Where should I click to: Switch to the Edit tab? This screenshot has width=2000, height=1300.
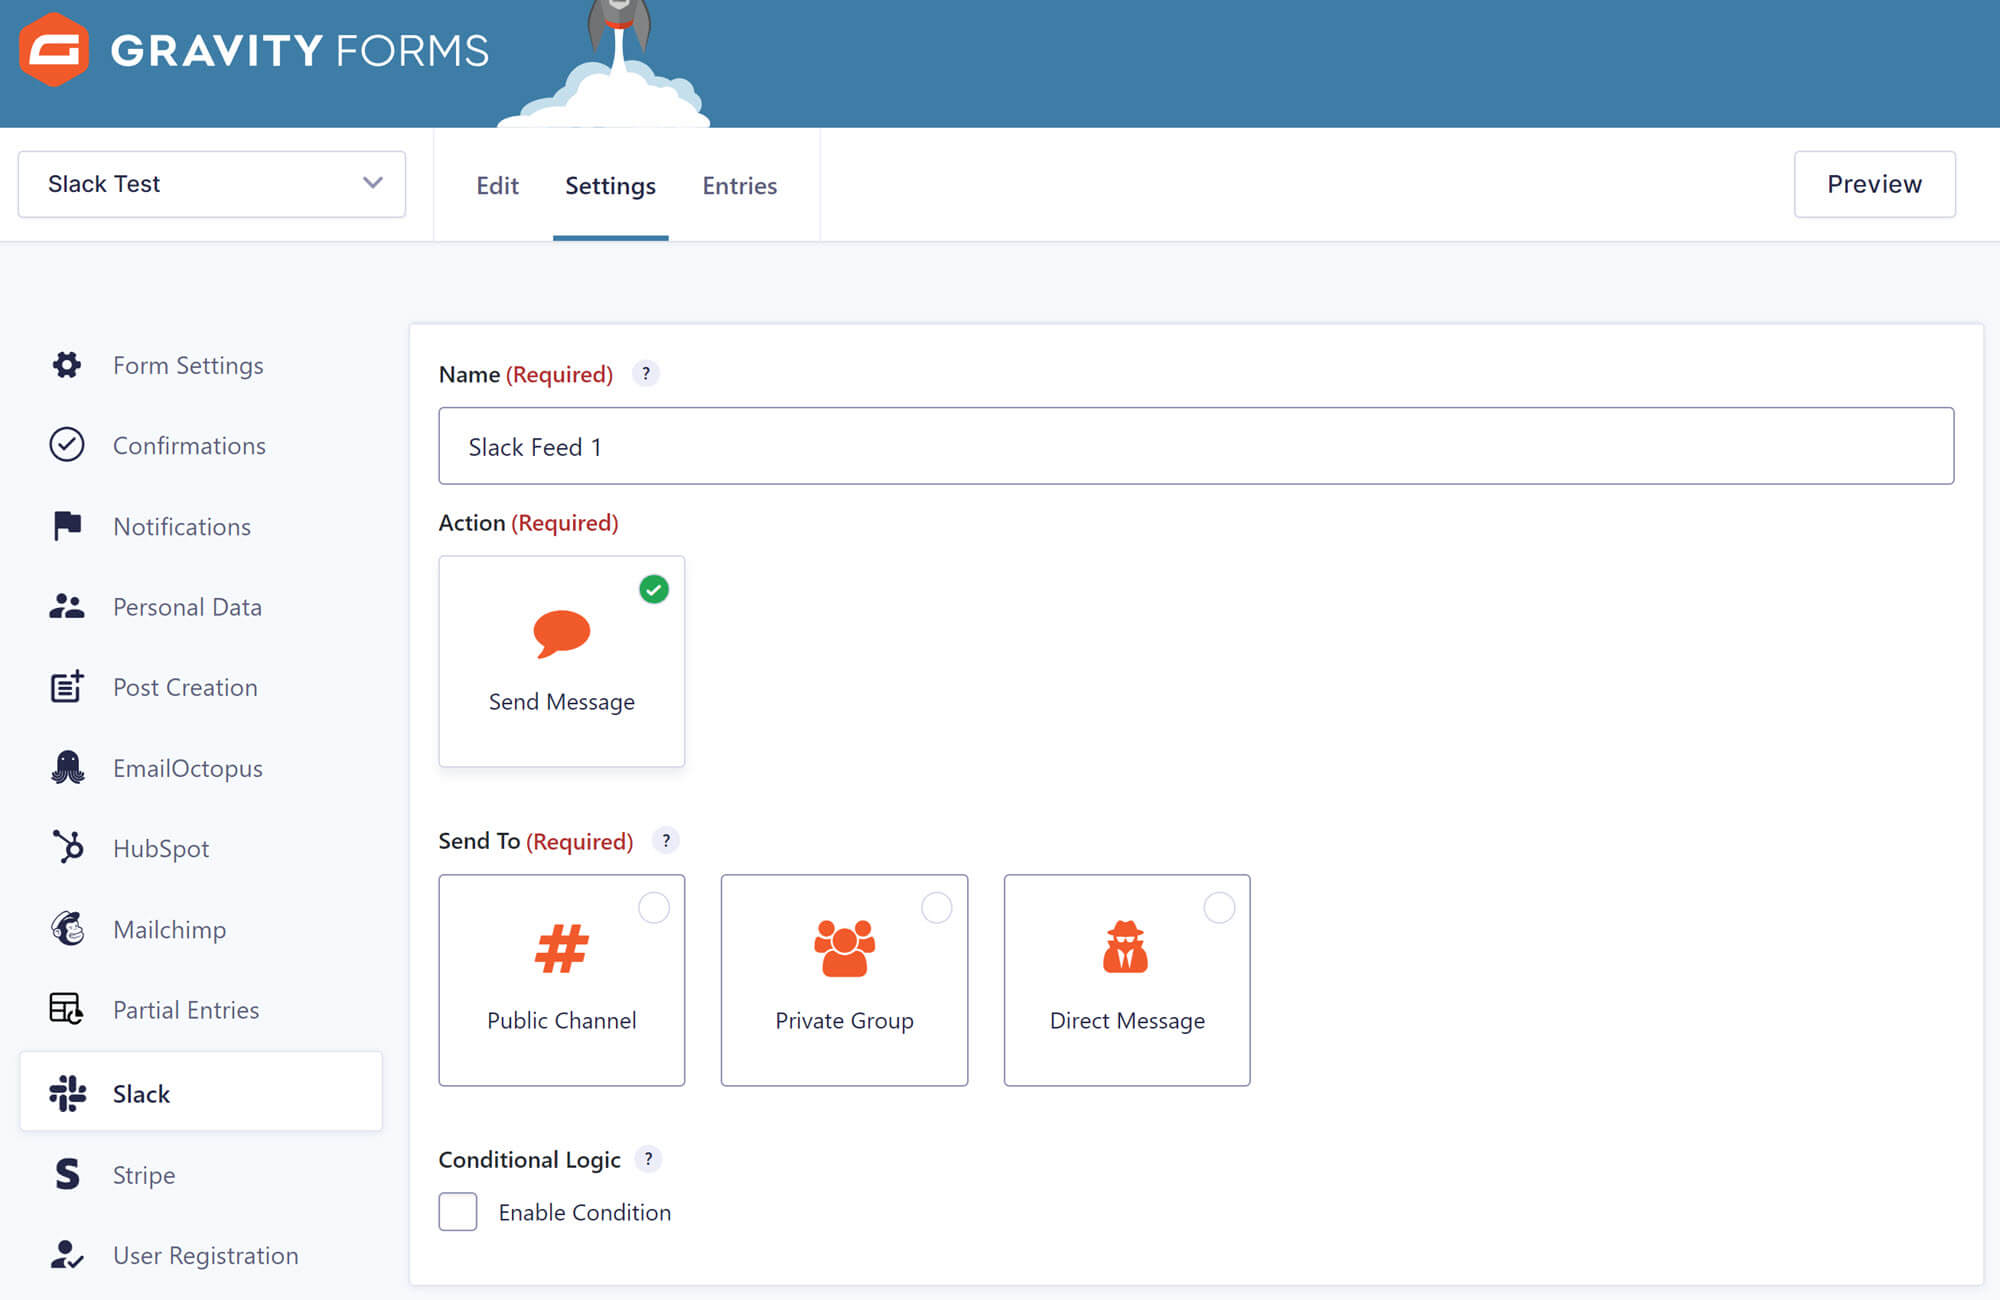pos(497,186)
